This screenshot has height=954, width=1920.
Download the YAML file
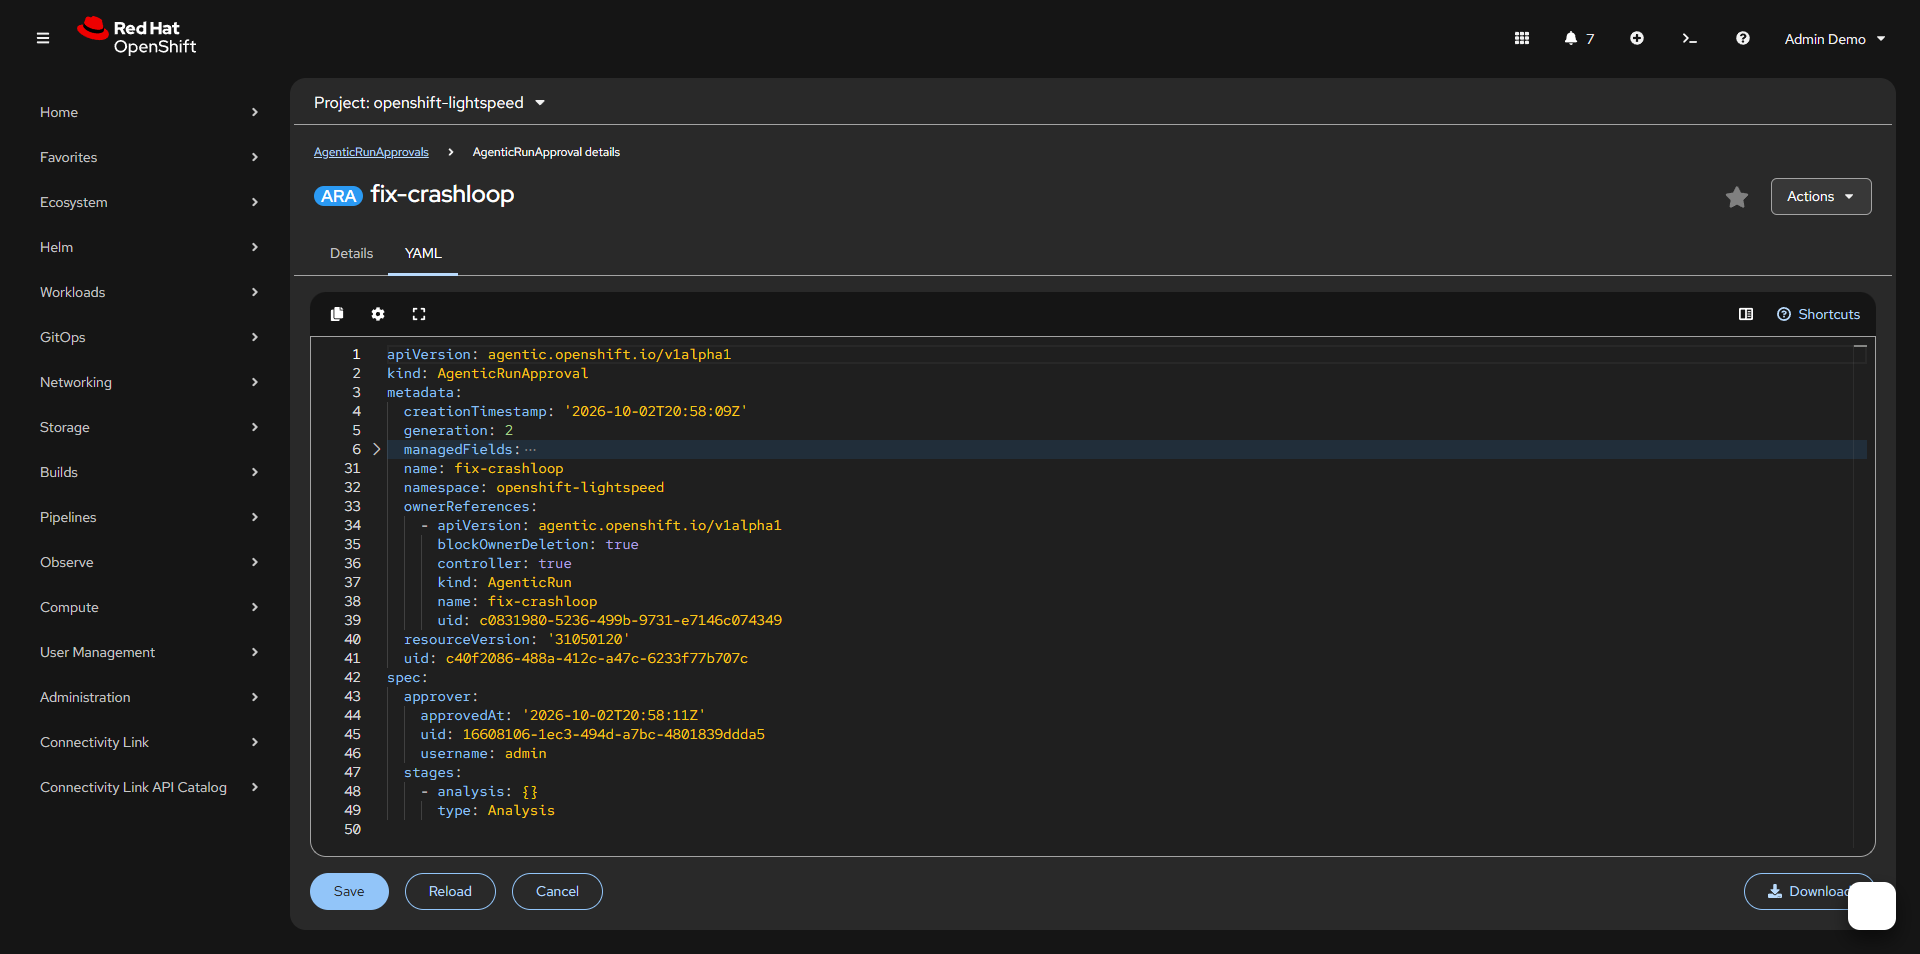click(1808, 891)
